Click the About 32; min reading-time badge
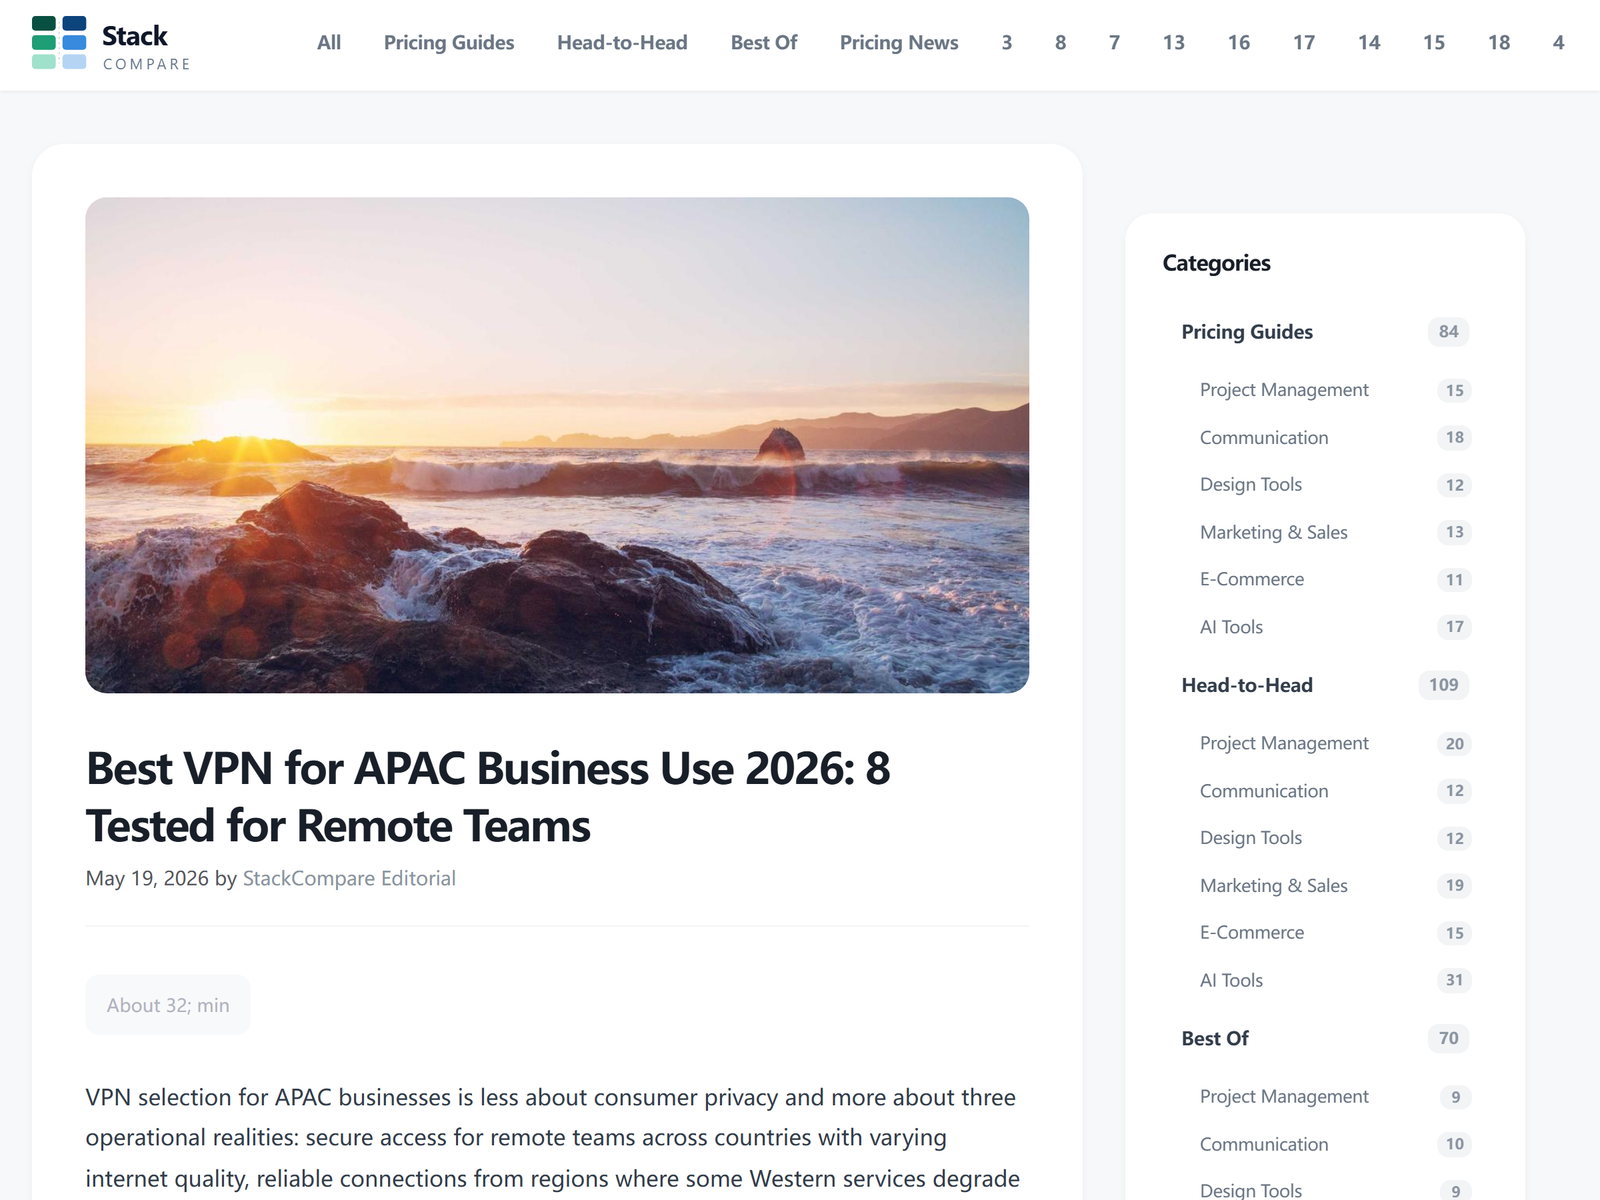The width and height of the screenshot is (1600, 1200). [168, 1005]
